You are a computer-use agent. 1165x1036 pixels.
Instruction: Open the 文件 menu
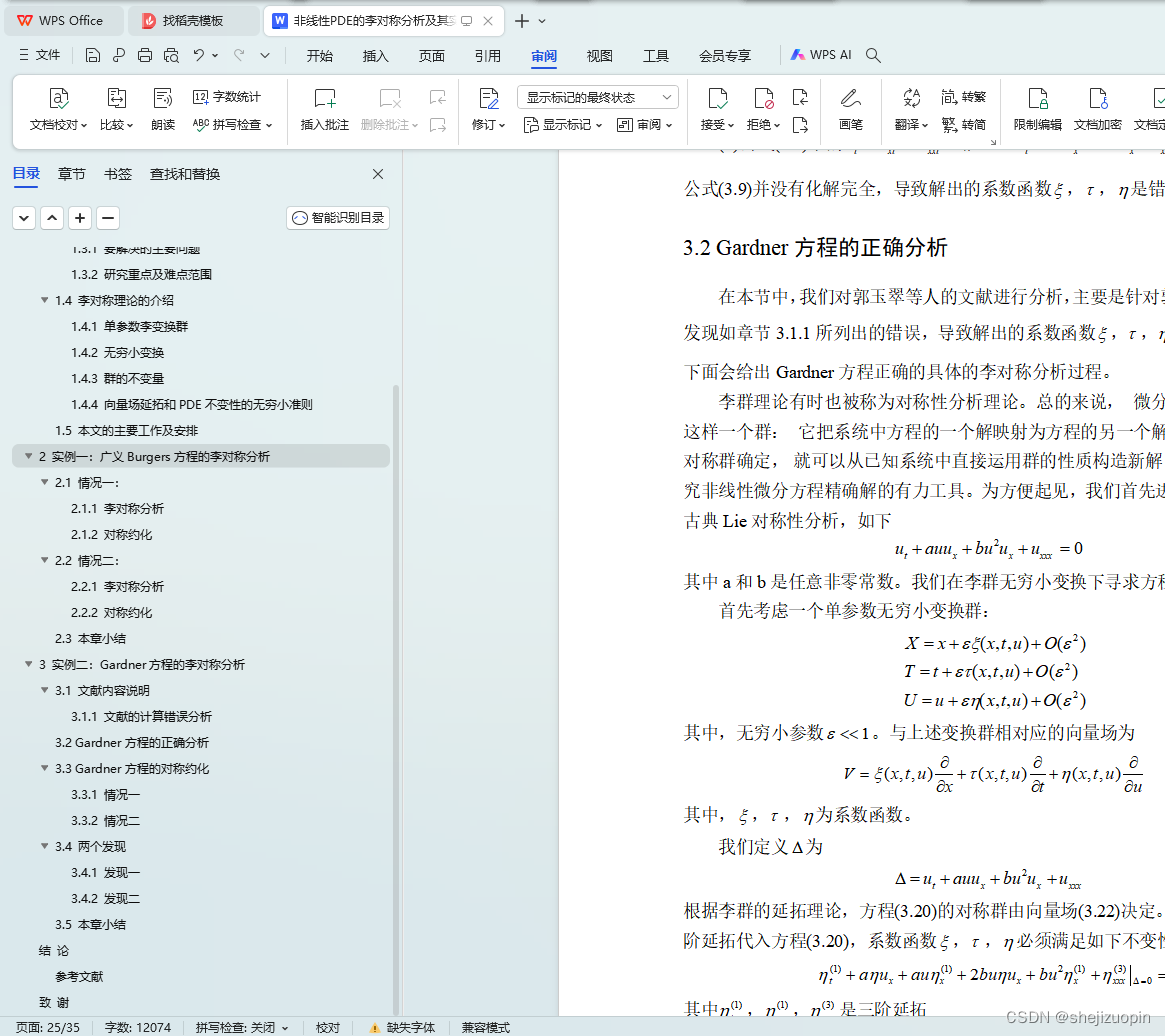(x=40, y=55)
